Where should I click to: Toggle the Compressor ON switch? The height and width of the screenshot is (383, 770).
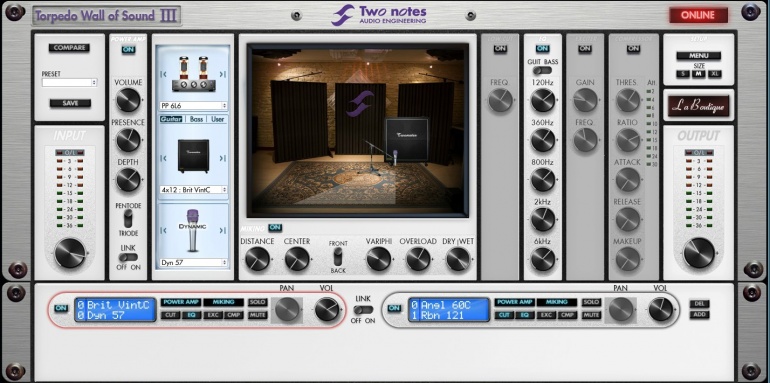click(633, 49)
